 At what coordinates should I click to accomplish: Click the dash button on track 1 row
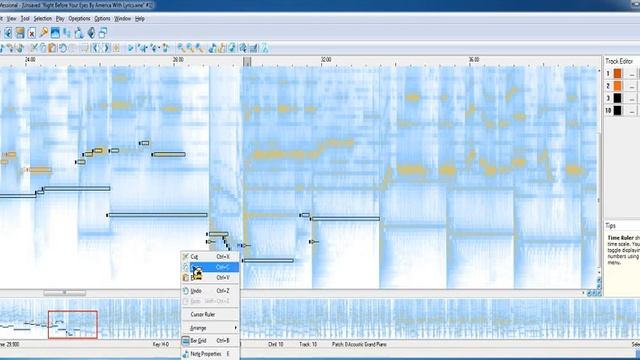click(x=631, y=74)
